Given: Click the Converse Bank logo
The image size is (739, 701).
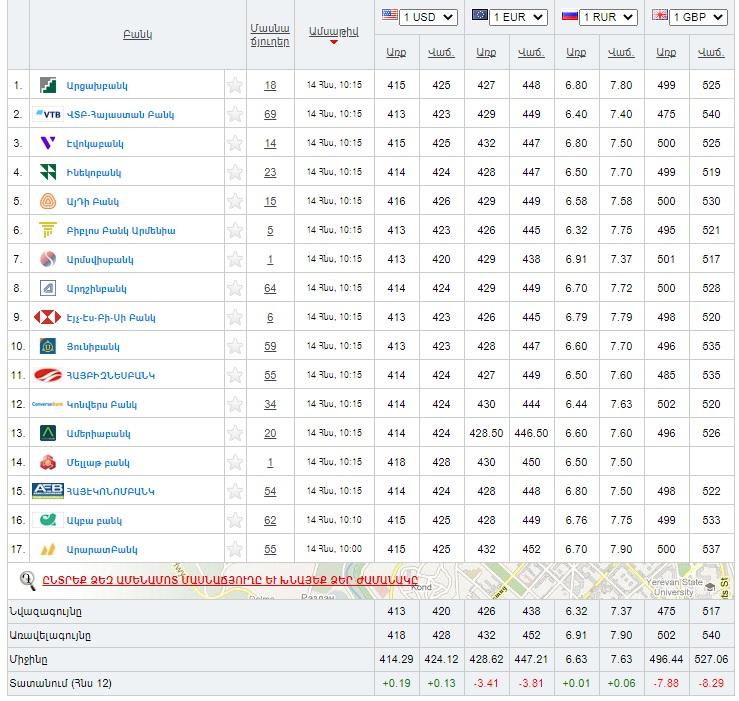Looking at the screenshot, I should (x=47, y=405).
